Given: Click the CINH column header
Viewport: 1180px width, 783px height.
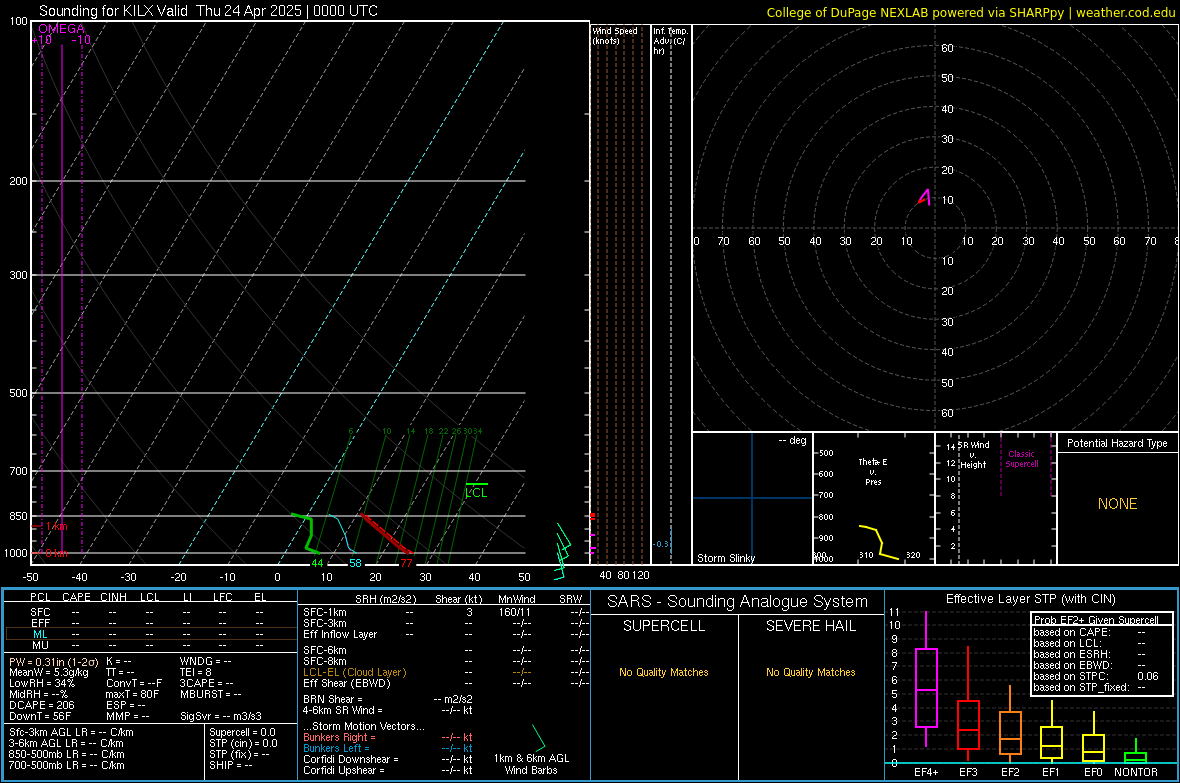Looking at the screenshot, I should tap(113, 597).
